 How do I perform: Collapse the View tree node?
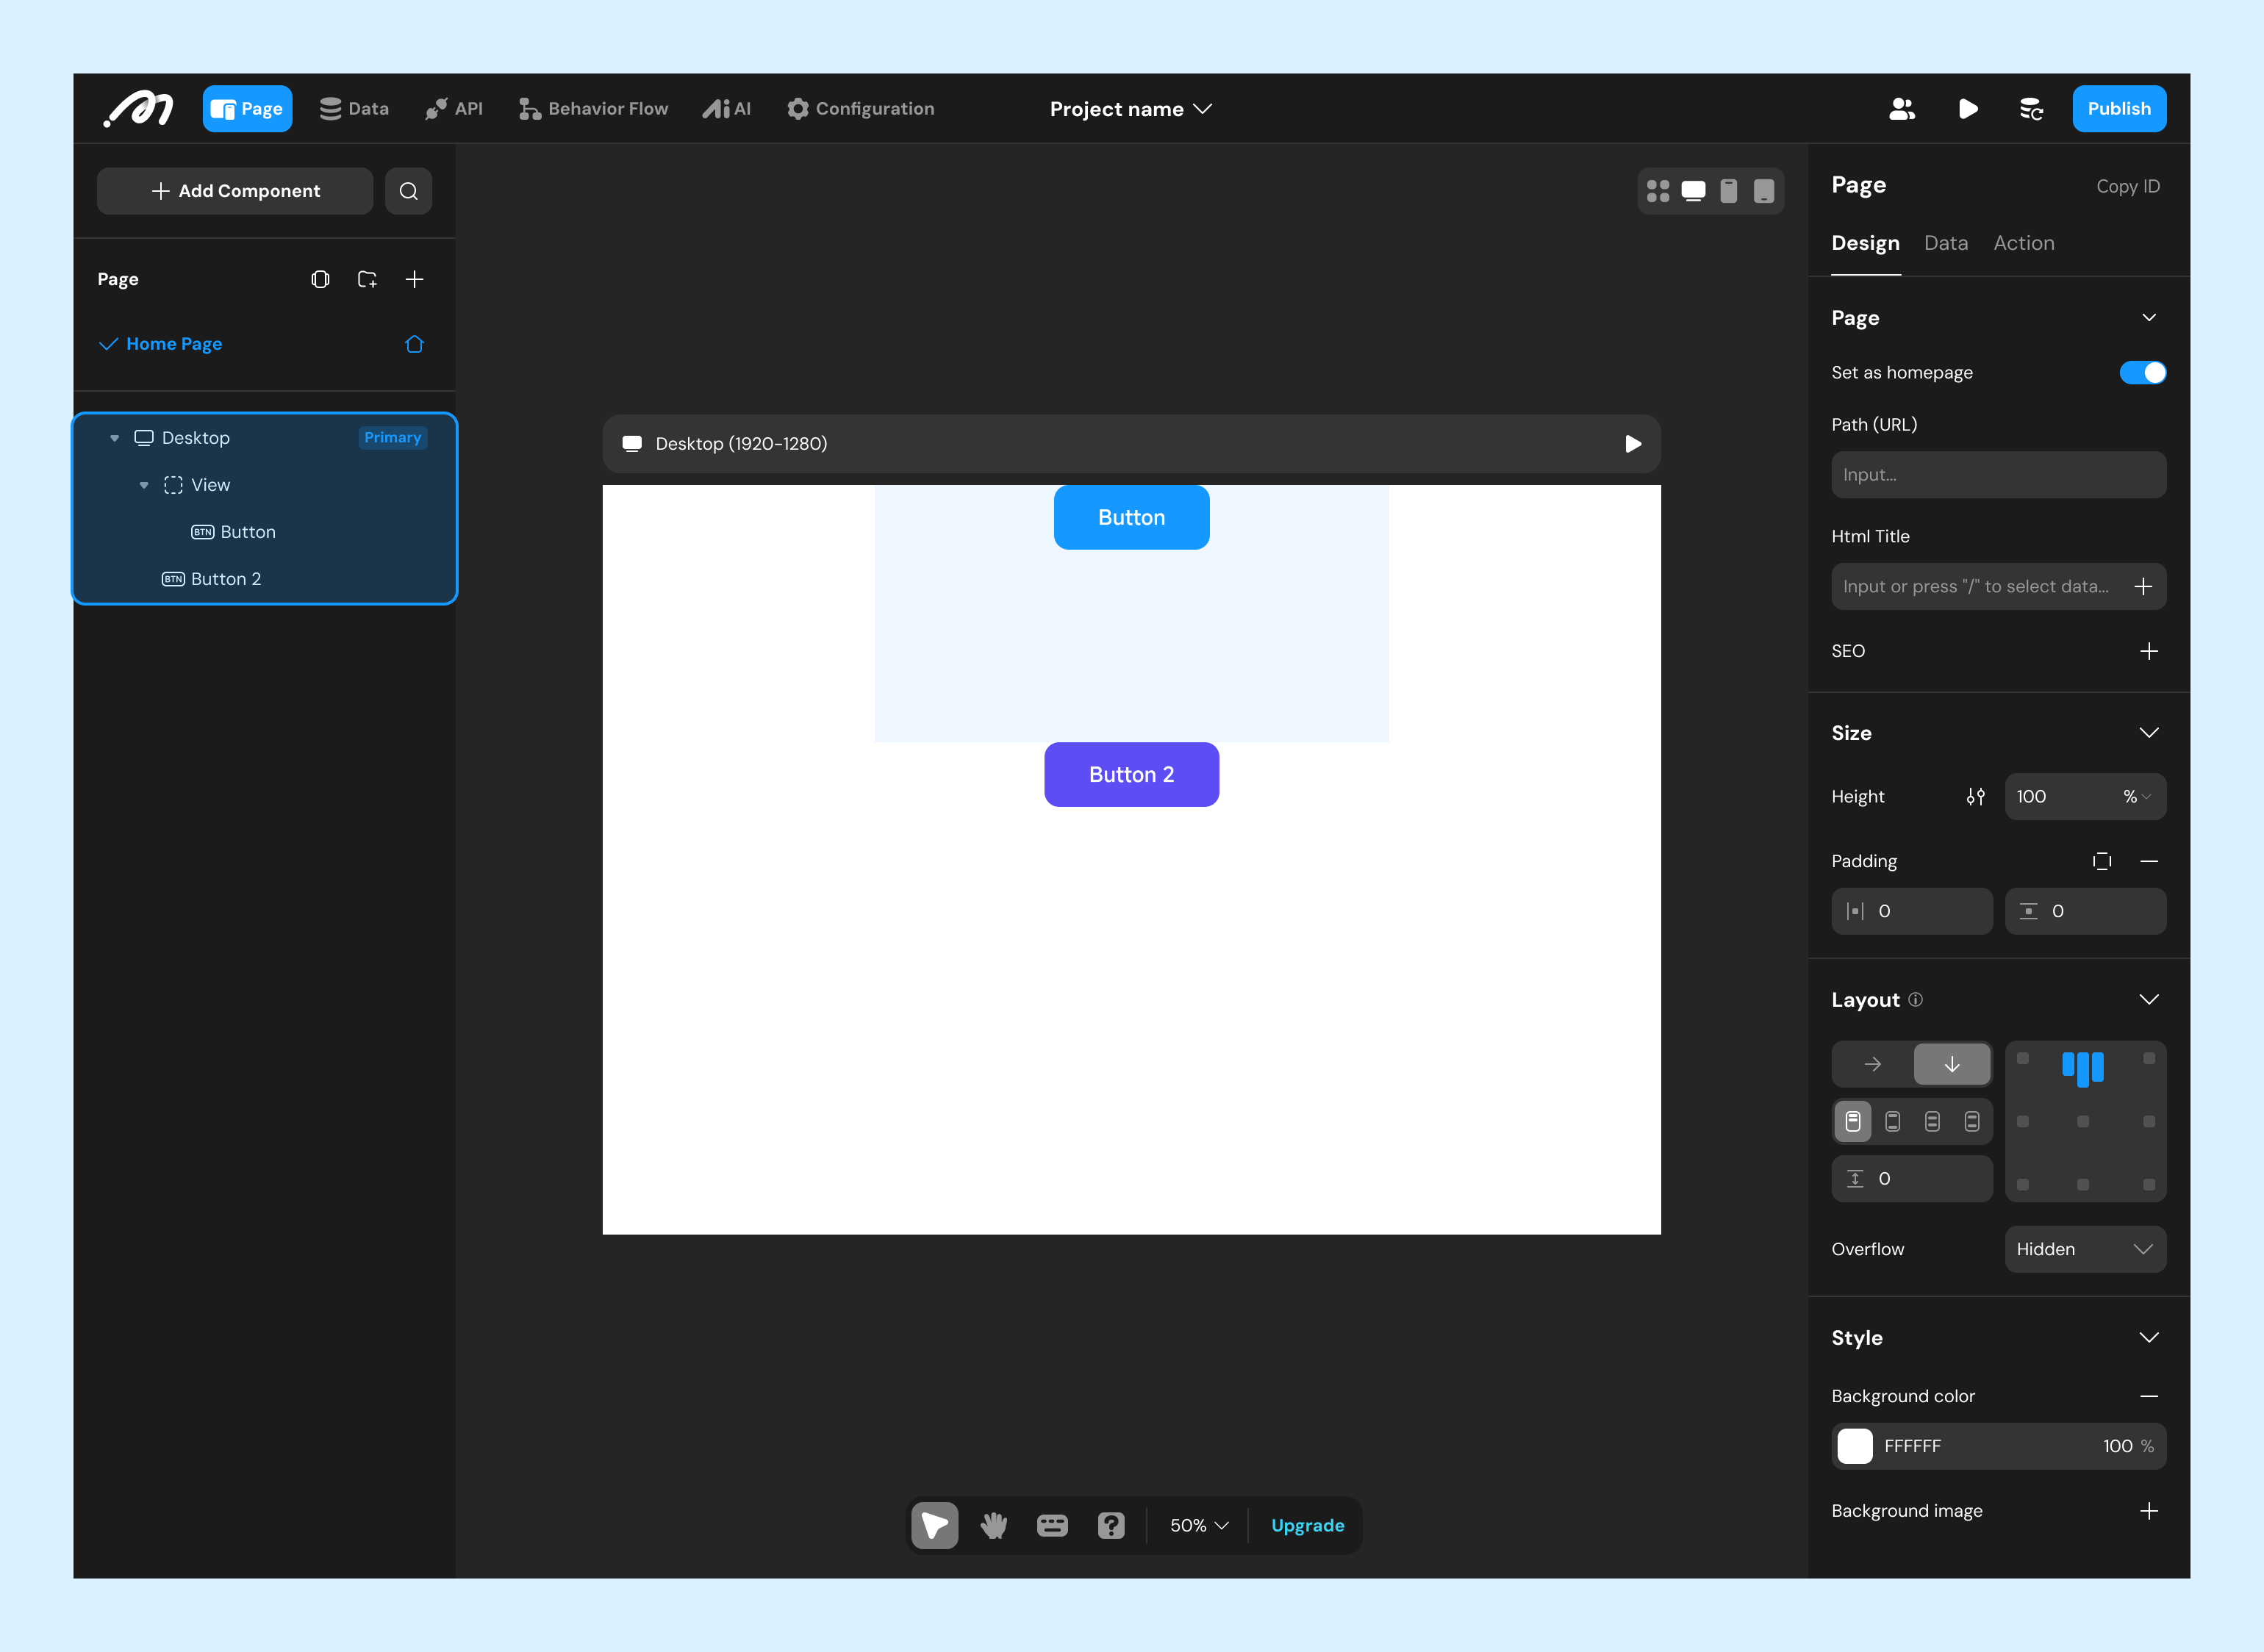pyautogui.click(x=144, y=485)
